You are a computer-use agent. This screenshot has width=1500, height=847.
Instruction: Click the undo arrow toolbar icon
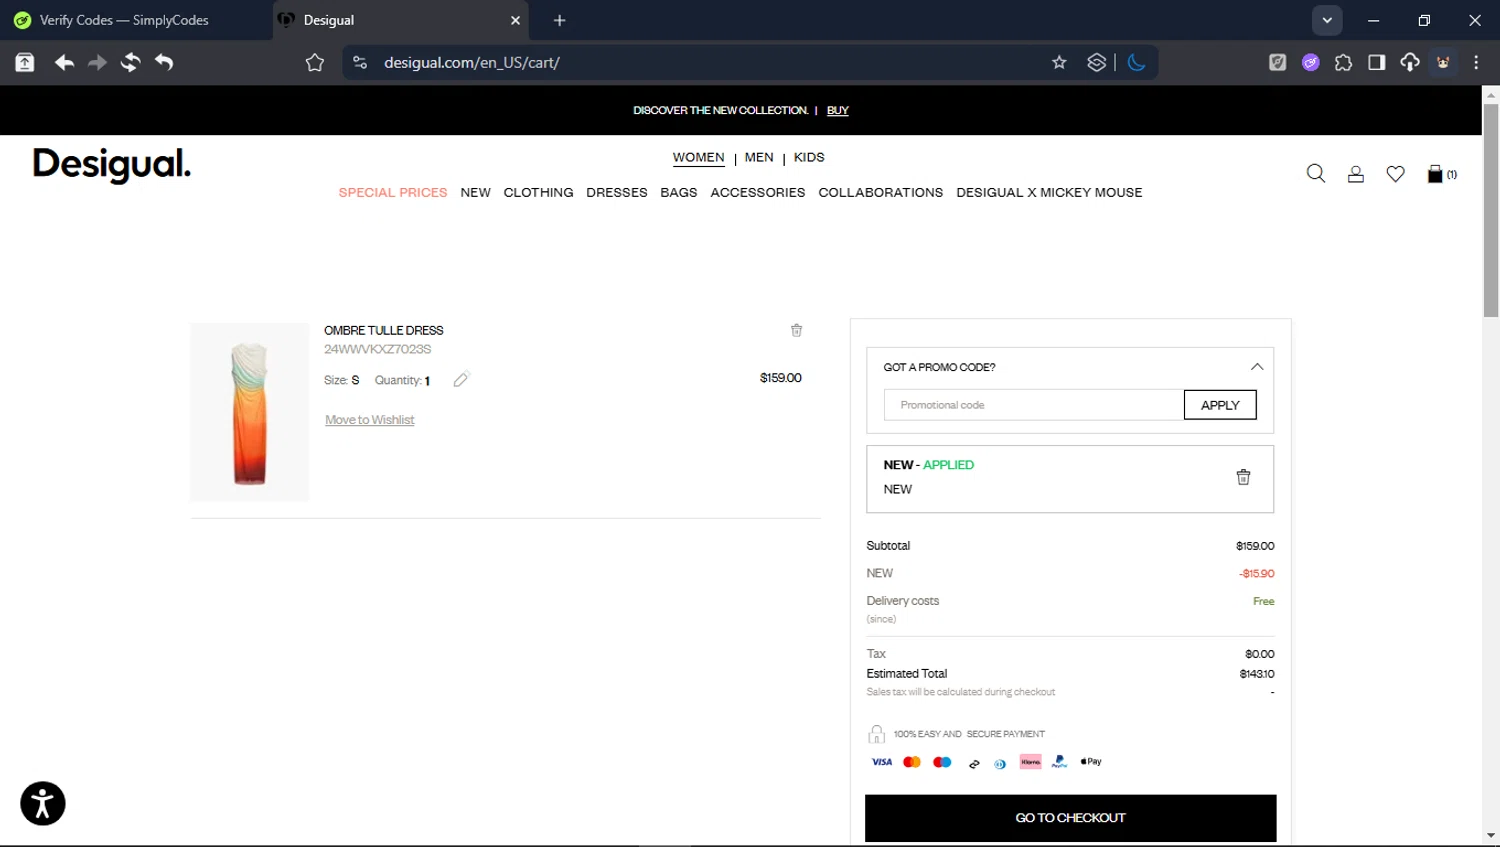point(164,62)
